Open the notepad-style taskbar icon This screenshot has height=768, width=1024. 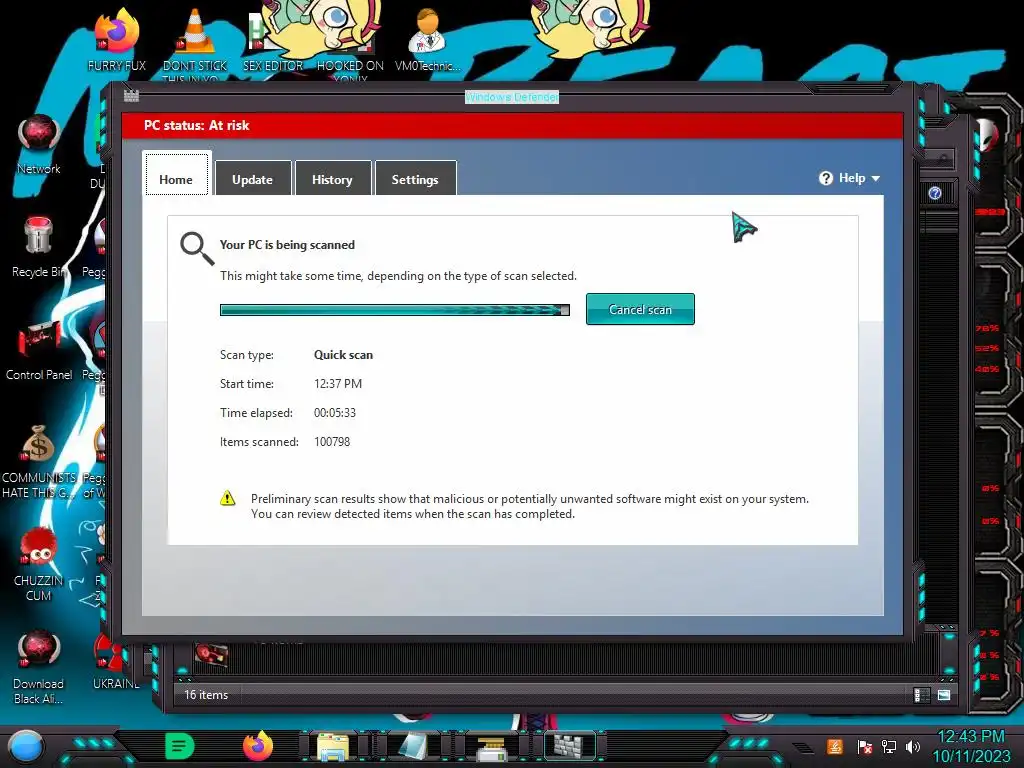pos(413,747)
